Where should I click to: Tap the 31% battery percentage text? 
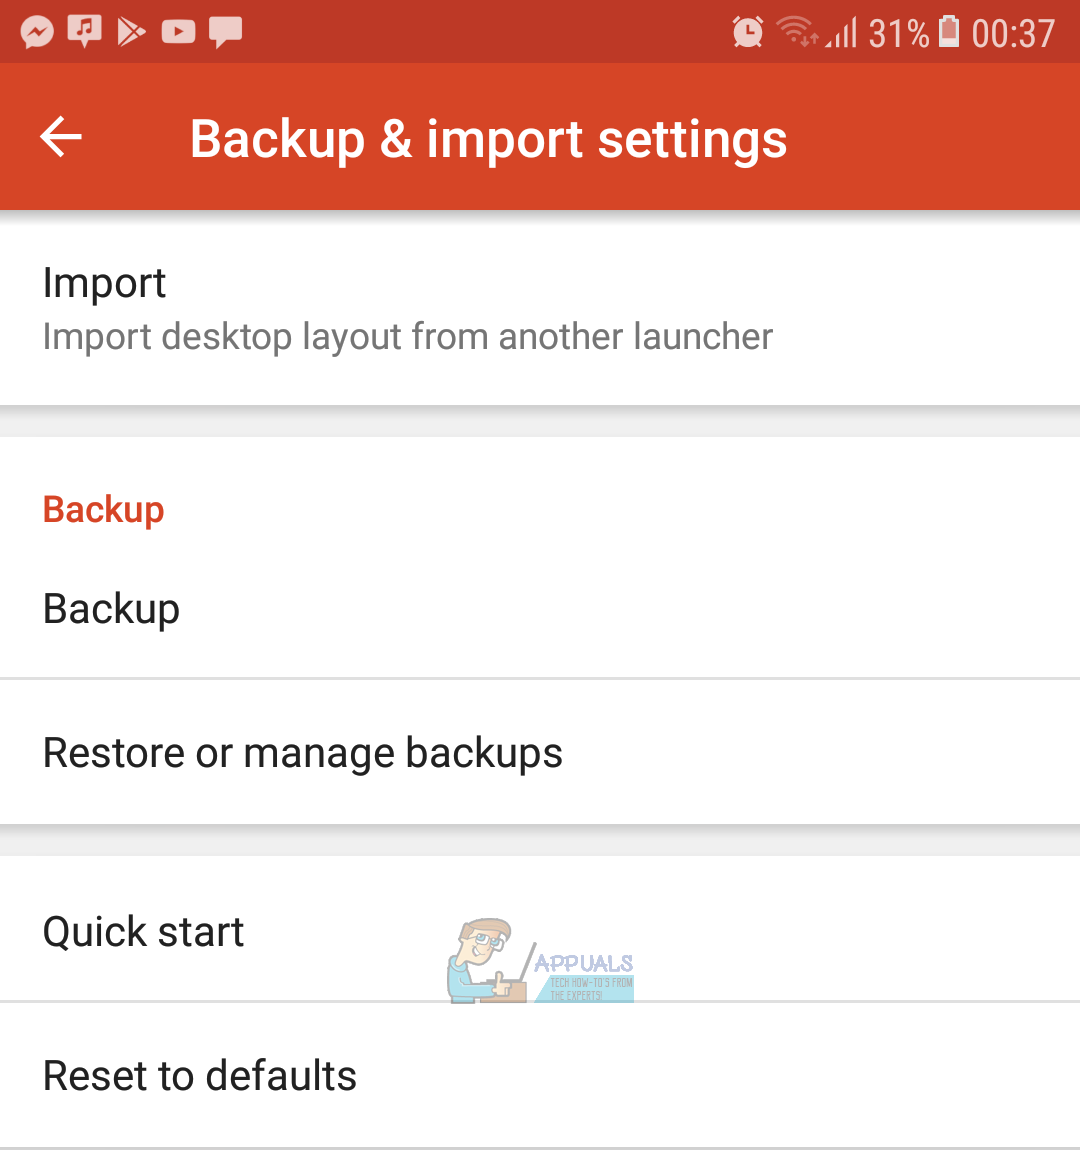(x=898, y=34)
